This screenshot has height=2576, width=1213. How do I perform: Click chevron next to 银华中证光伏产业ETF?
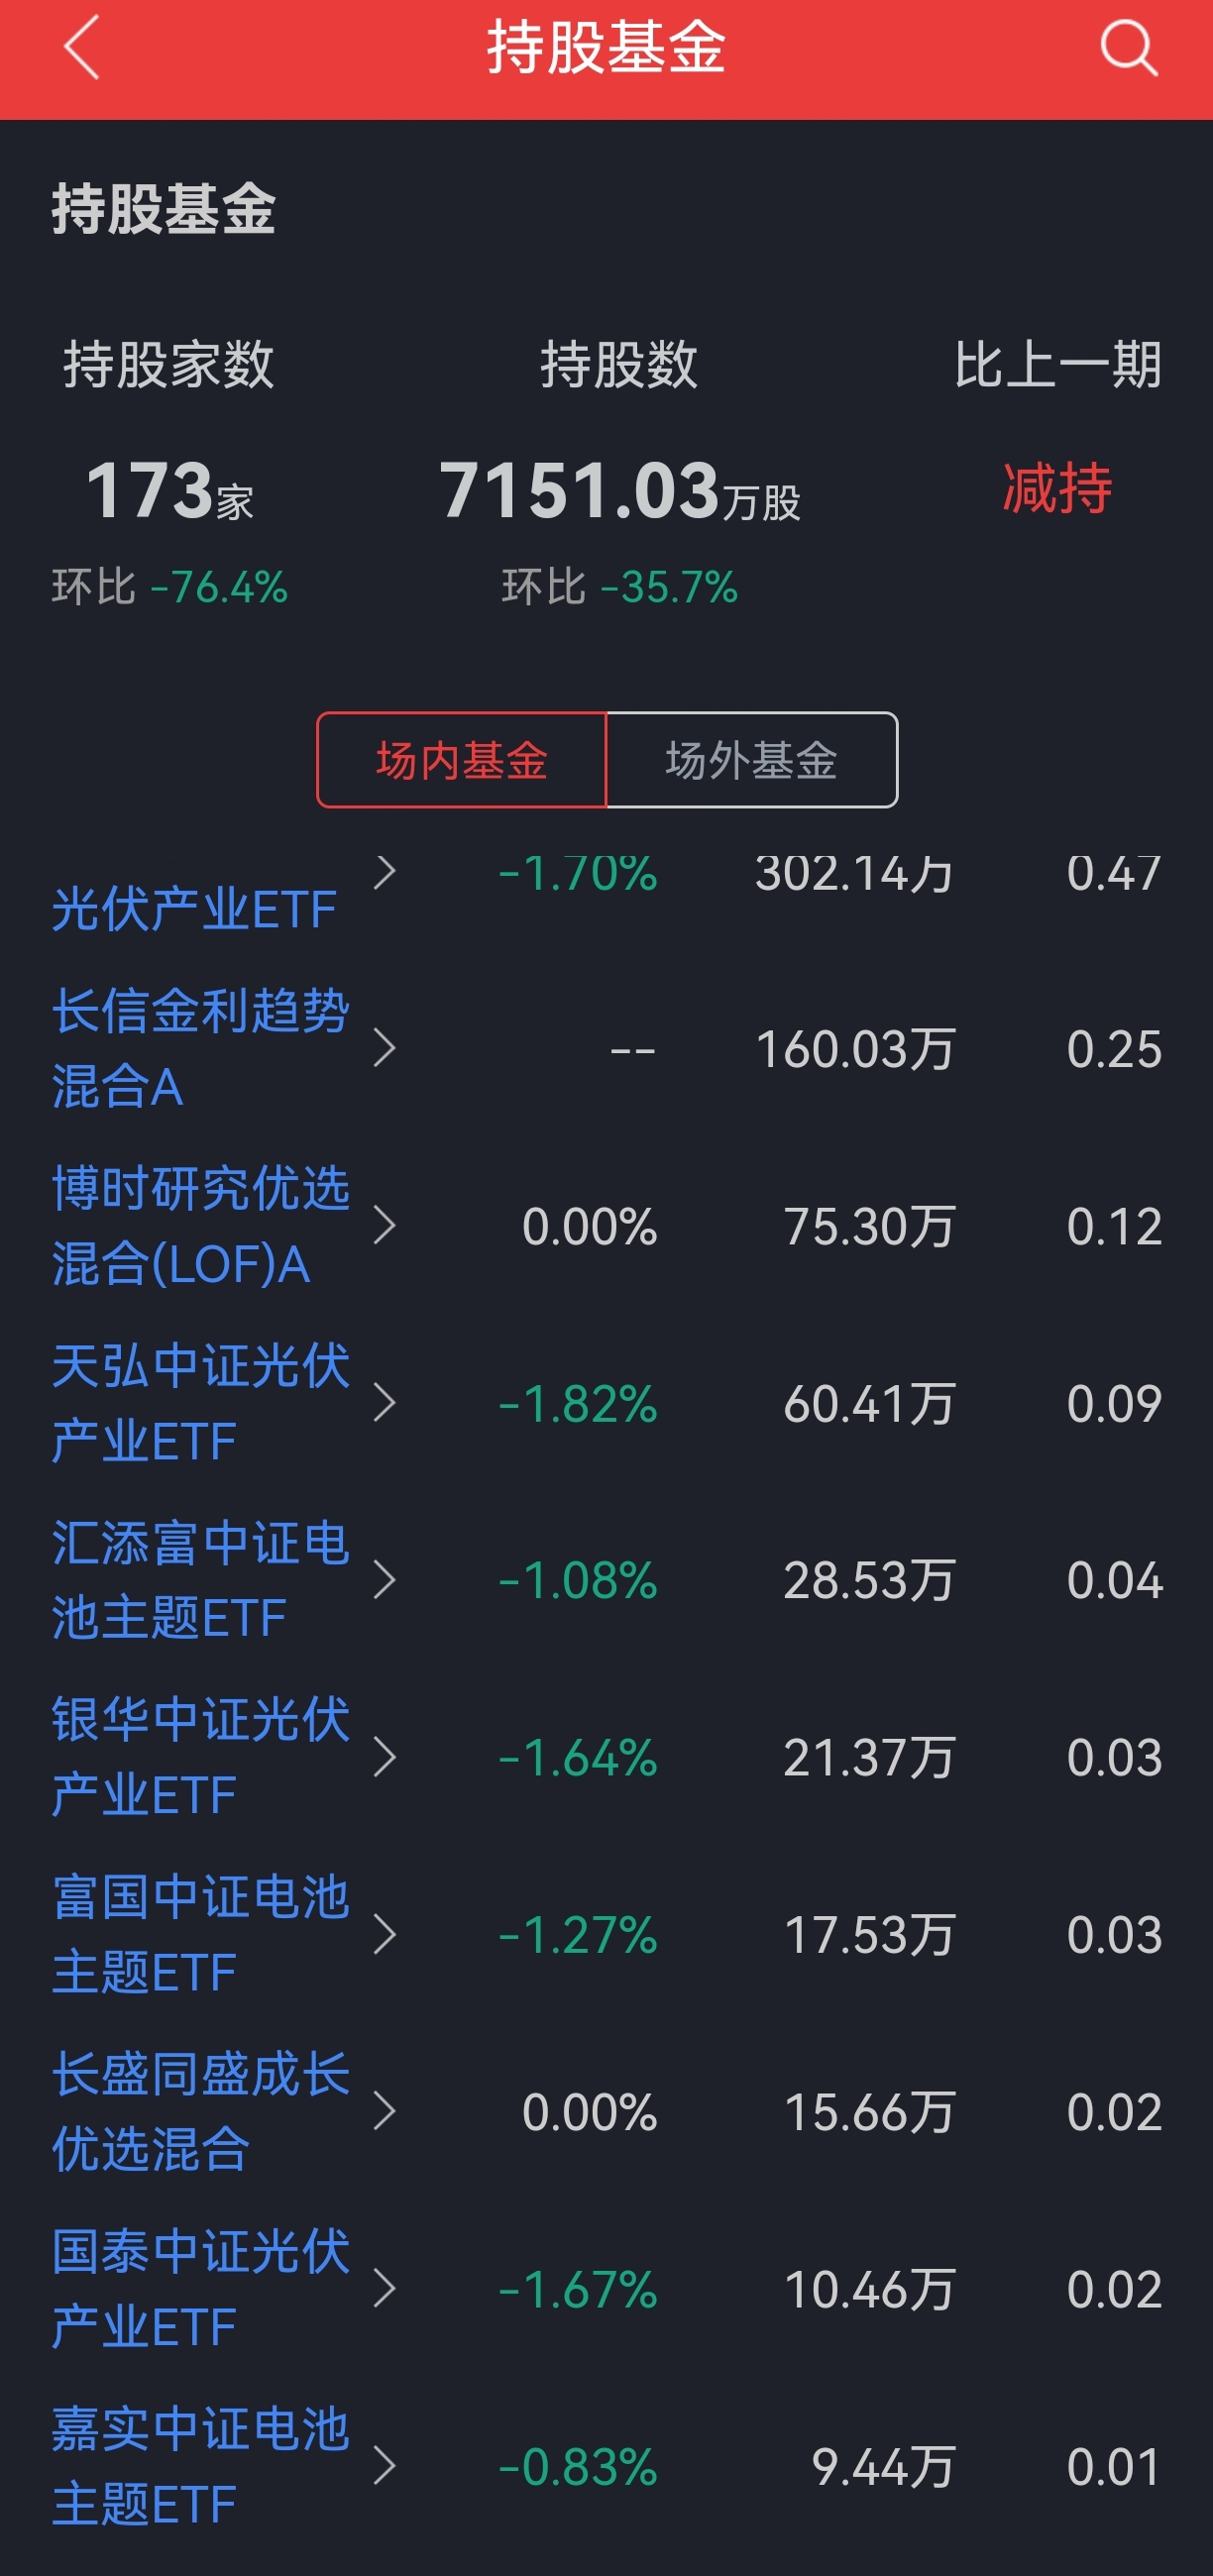[385, 1757]
